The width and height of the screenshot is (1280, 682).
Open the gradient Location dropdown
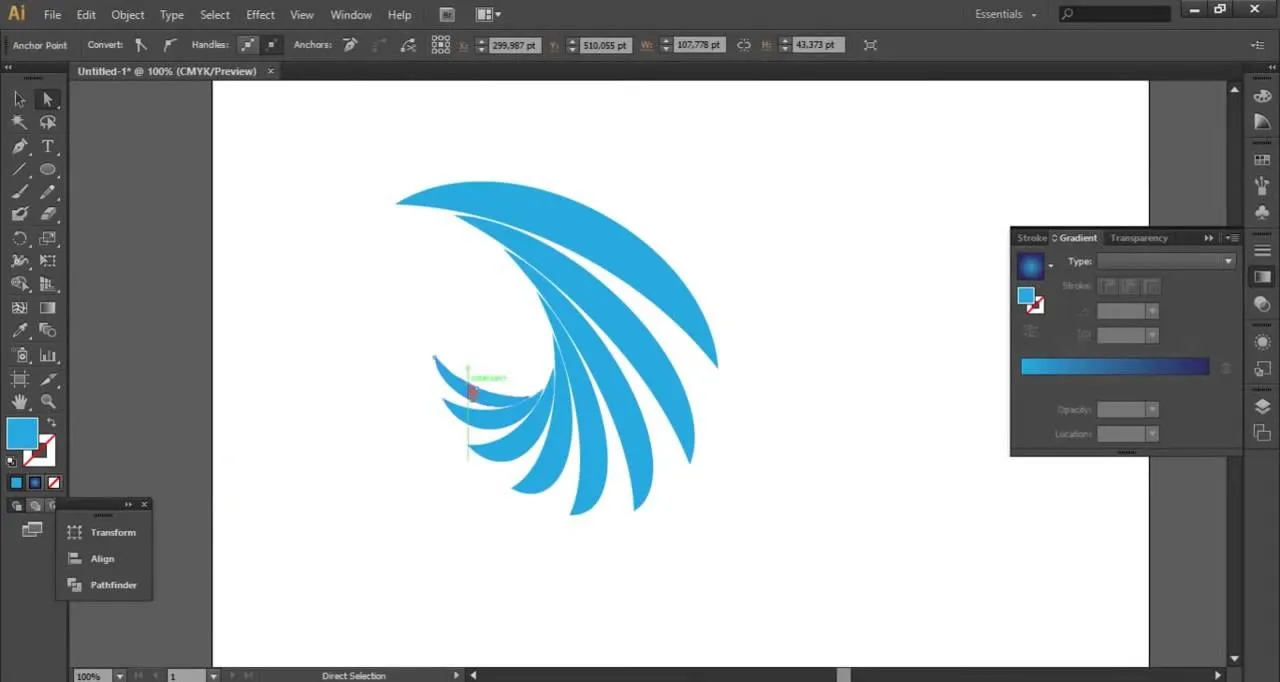pos(1152,434)
